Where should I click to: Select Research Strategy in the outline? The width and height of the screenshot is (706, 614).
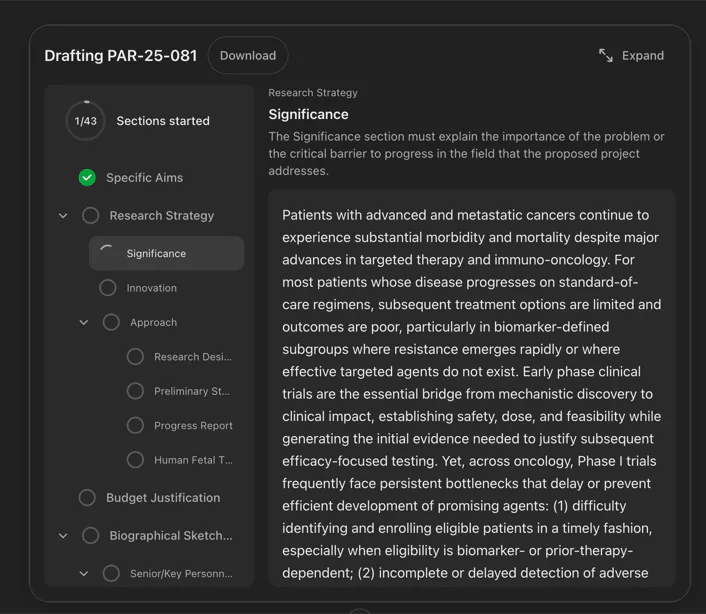coord(162,216)
